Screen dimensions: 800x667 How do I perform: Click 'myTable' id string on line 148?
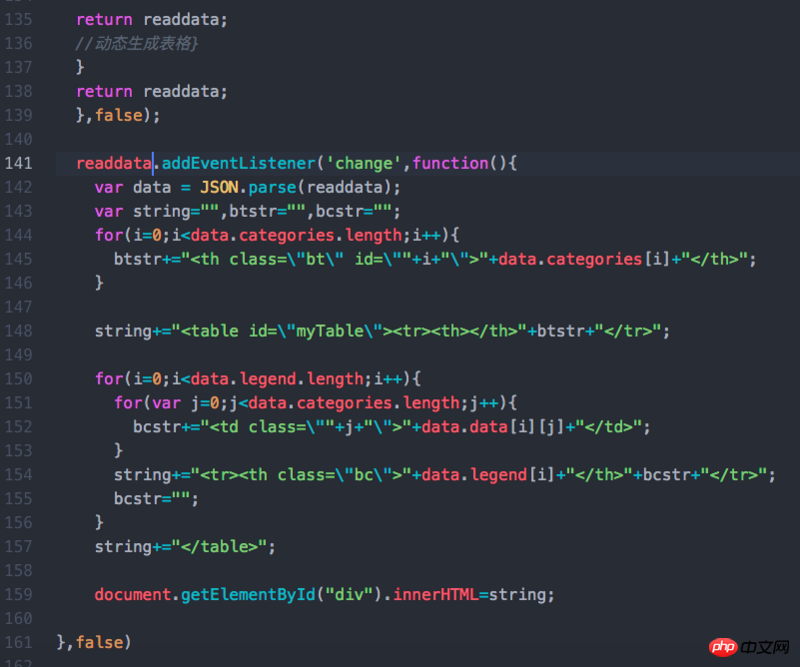[x=330, y=331]
